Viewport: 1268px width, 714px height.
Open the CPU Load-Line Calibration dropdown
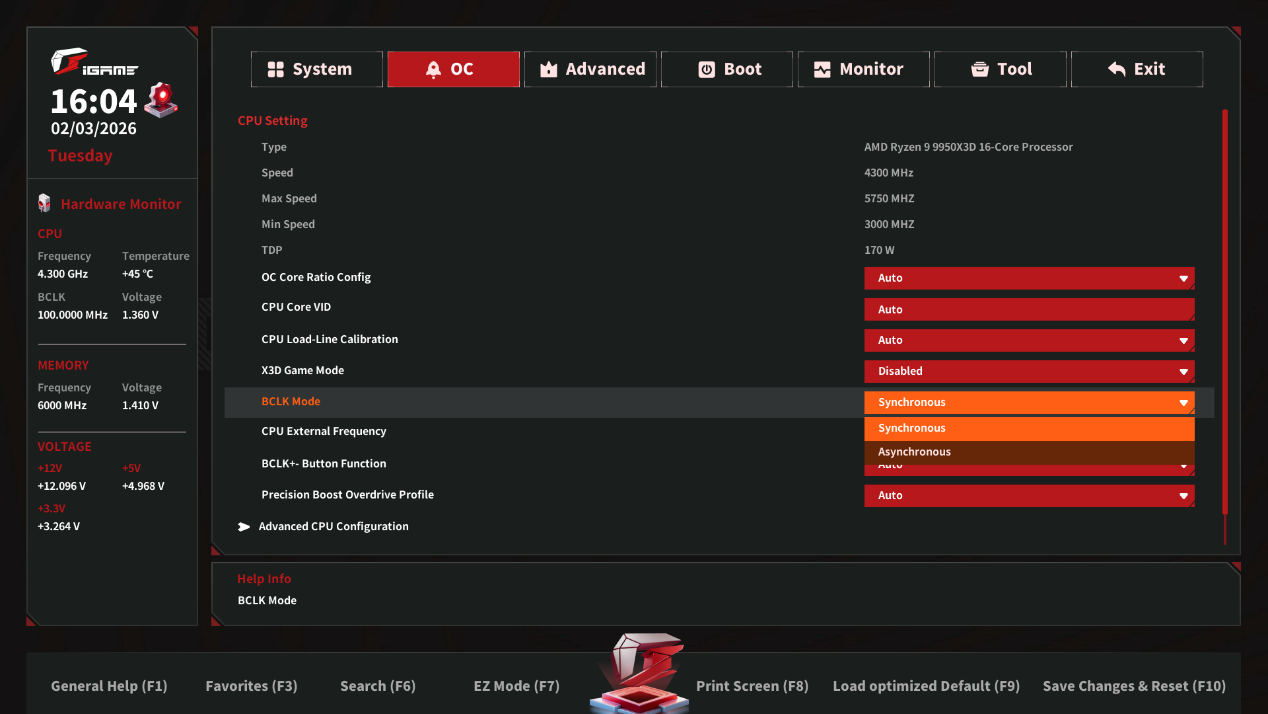(1029, 340)
